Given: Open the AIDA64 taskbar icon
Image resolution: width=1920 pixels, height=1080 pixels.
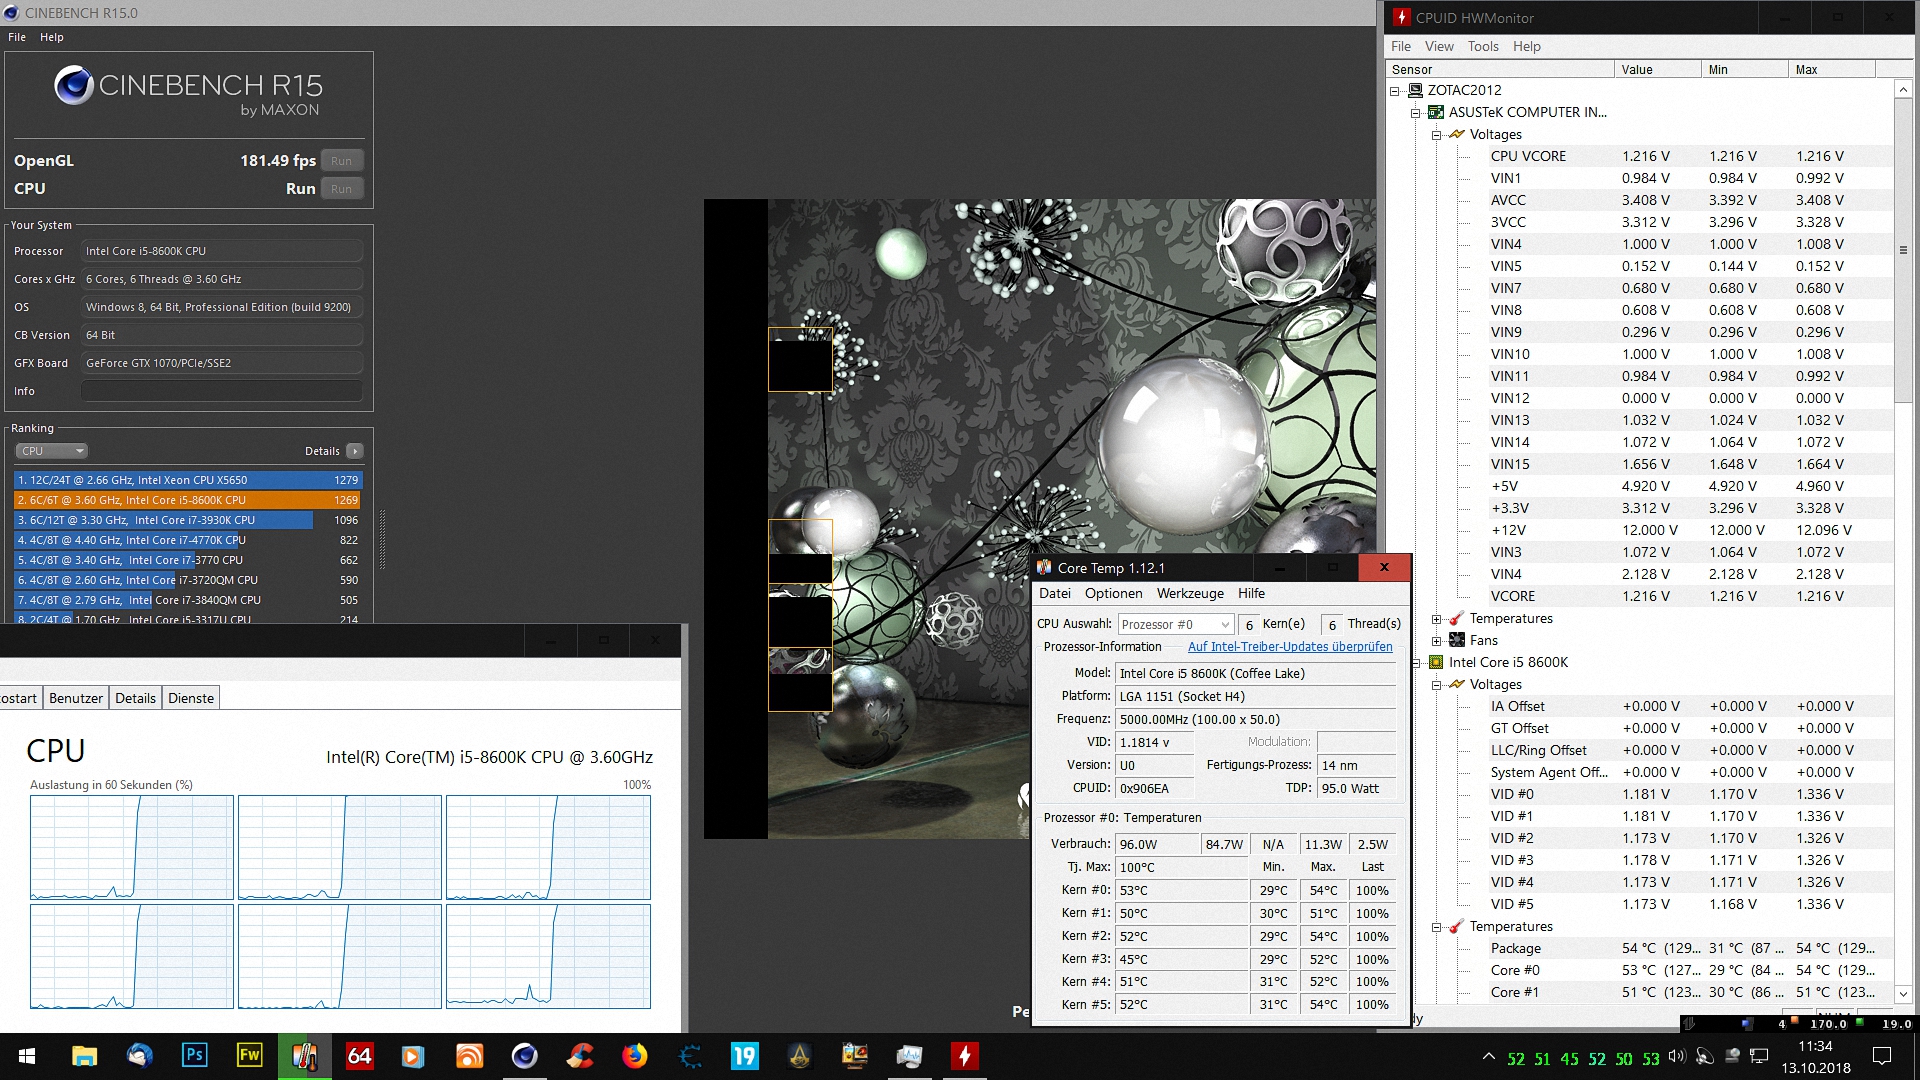Looking at the screenshot, I should pyautogui.click(x=359, y=1056).
